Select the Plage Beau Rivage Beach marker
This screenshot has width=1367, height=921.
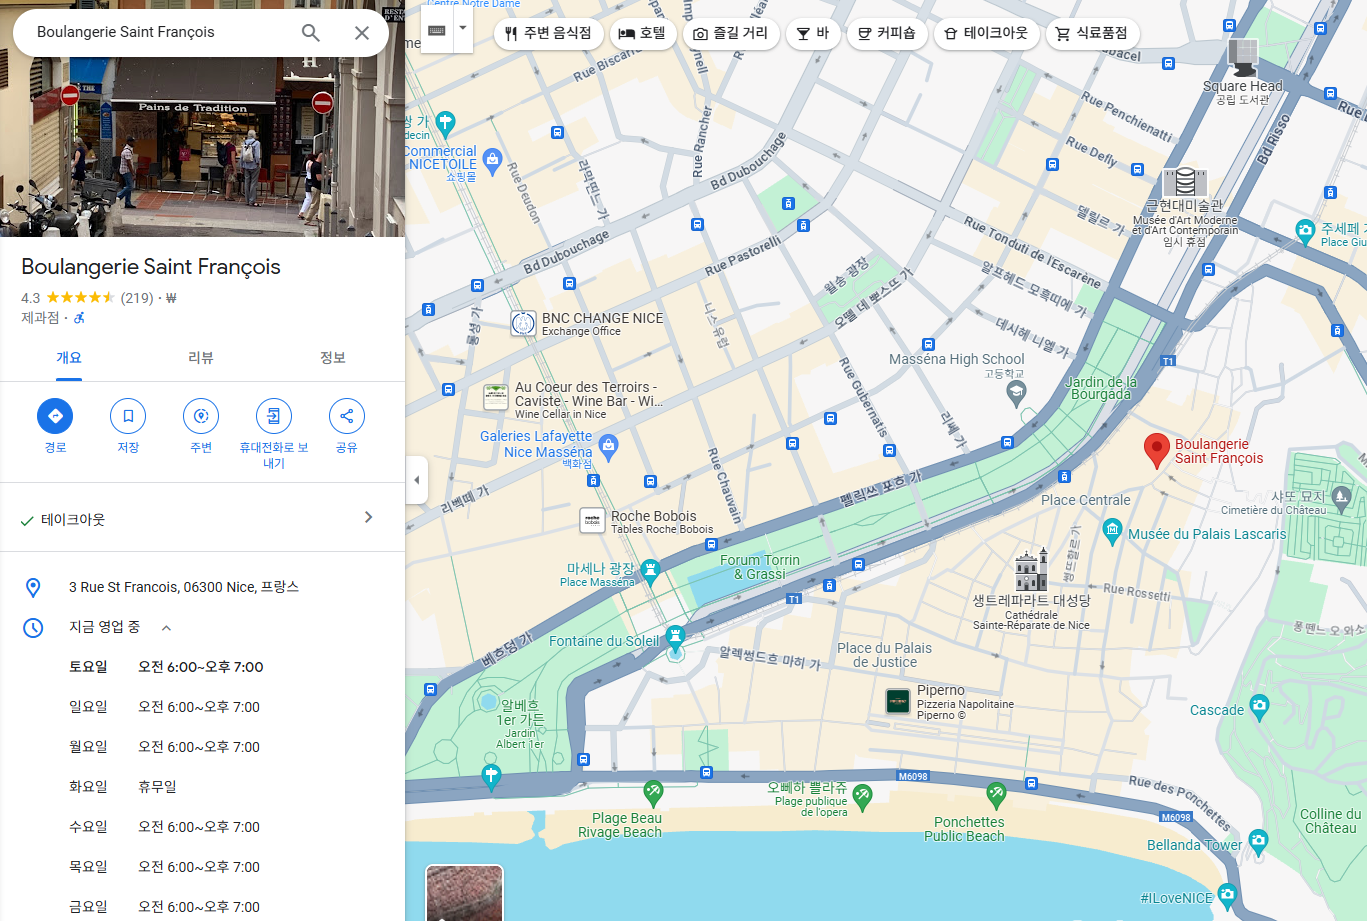point(653,793)
